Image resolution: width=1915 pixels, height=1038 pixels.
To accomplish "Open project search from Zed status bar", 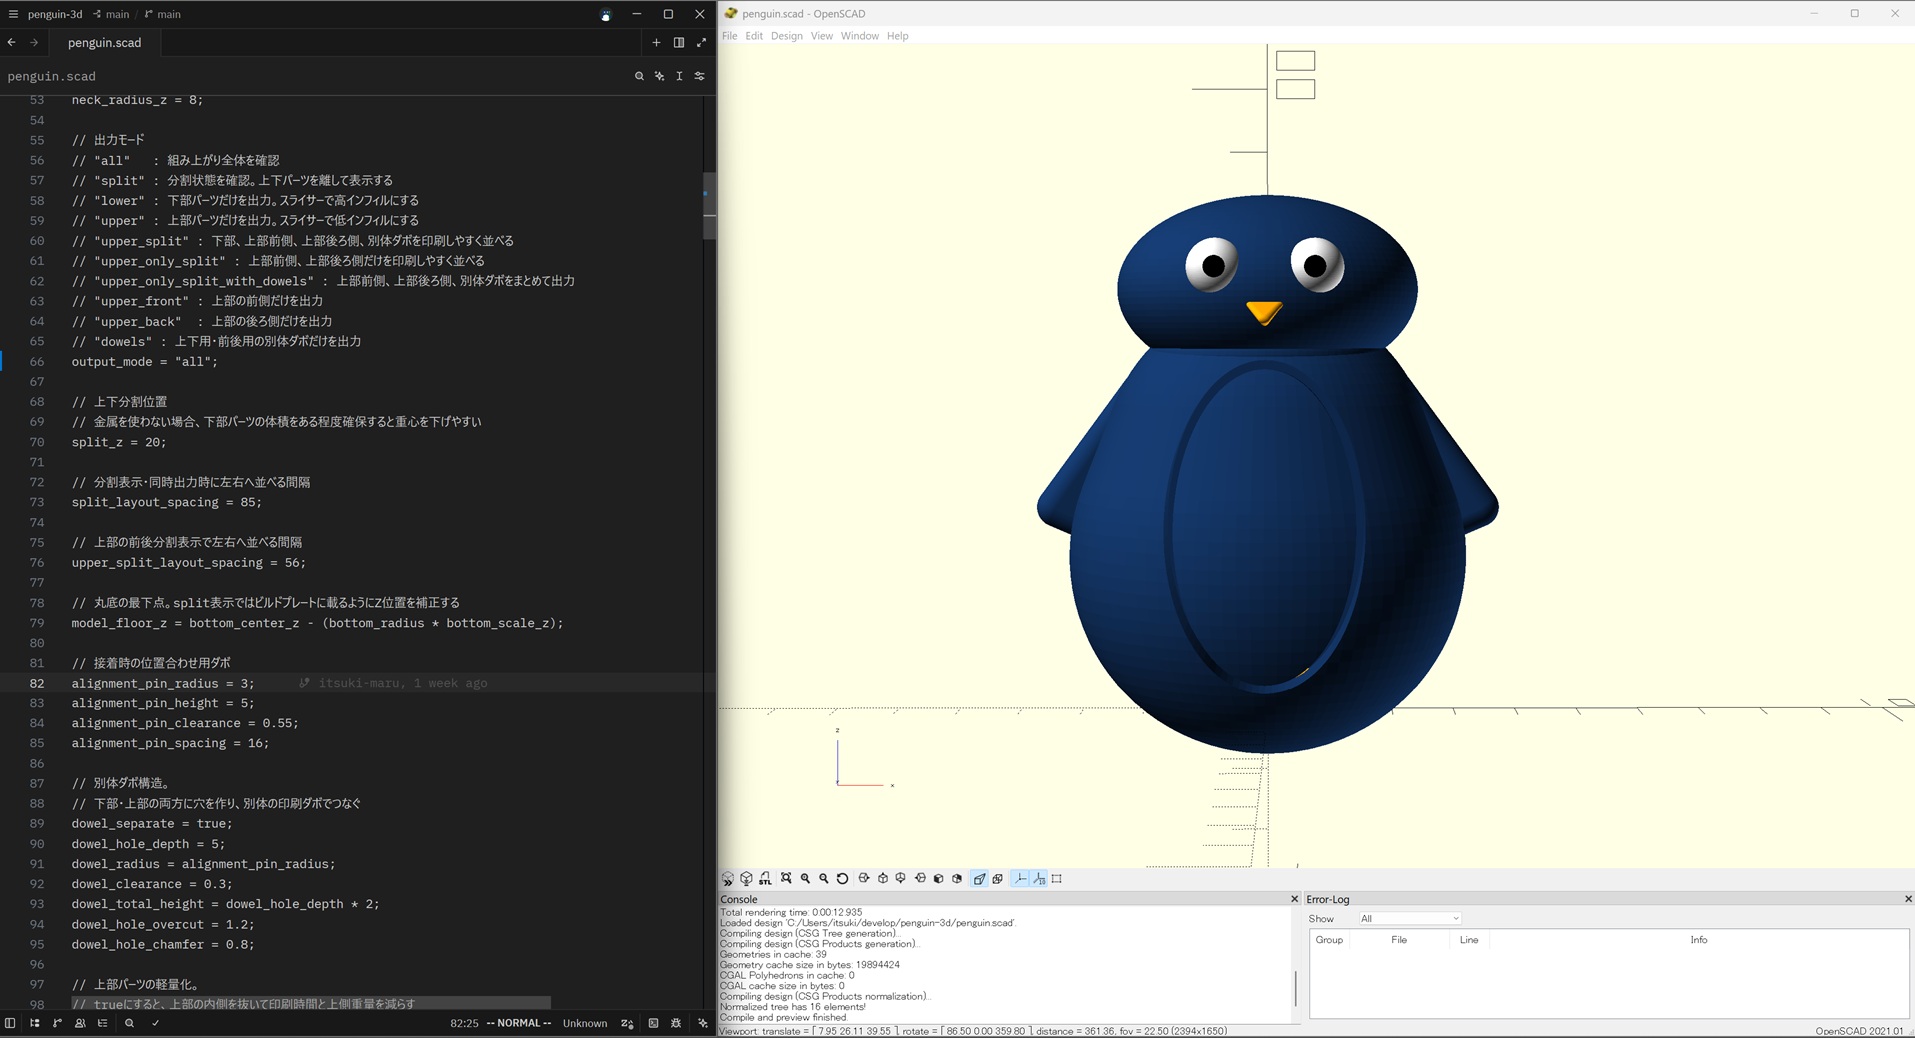I will point(129,1023).
